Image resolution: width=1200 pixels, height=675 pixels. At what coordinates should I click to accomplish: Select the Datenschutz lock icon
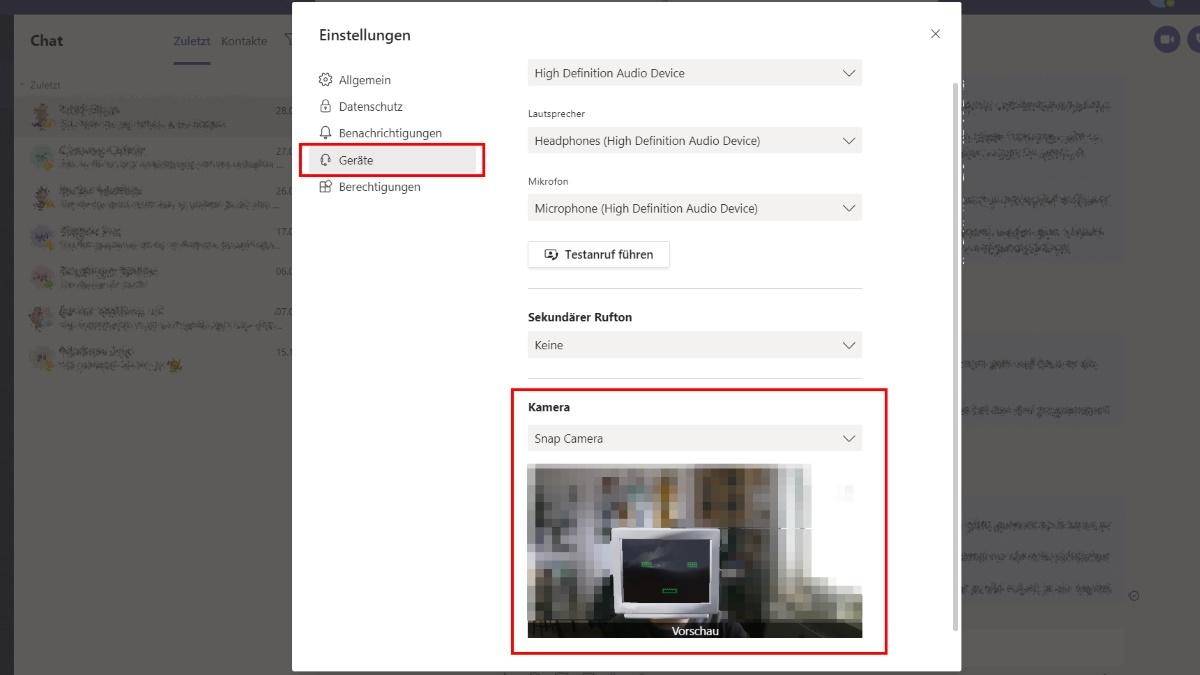[x=325, y=106]
